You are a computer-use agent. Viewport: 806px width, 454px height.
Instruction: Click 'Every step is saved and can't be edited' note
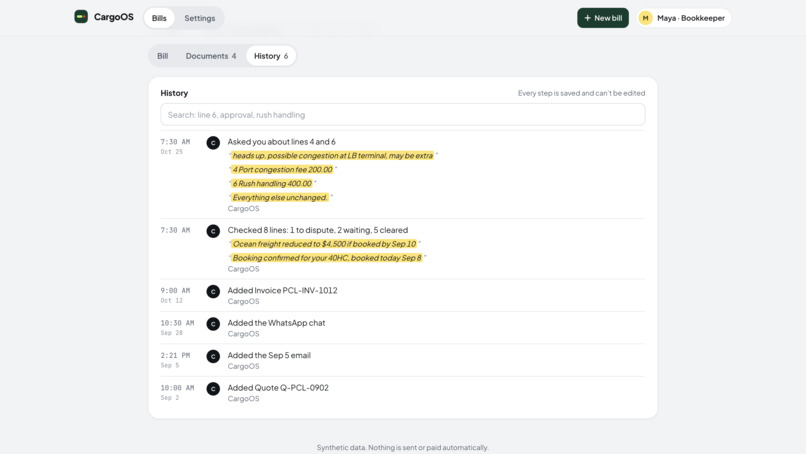click(x=581, y=93)
